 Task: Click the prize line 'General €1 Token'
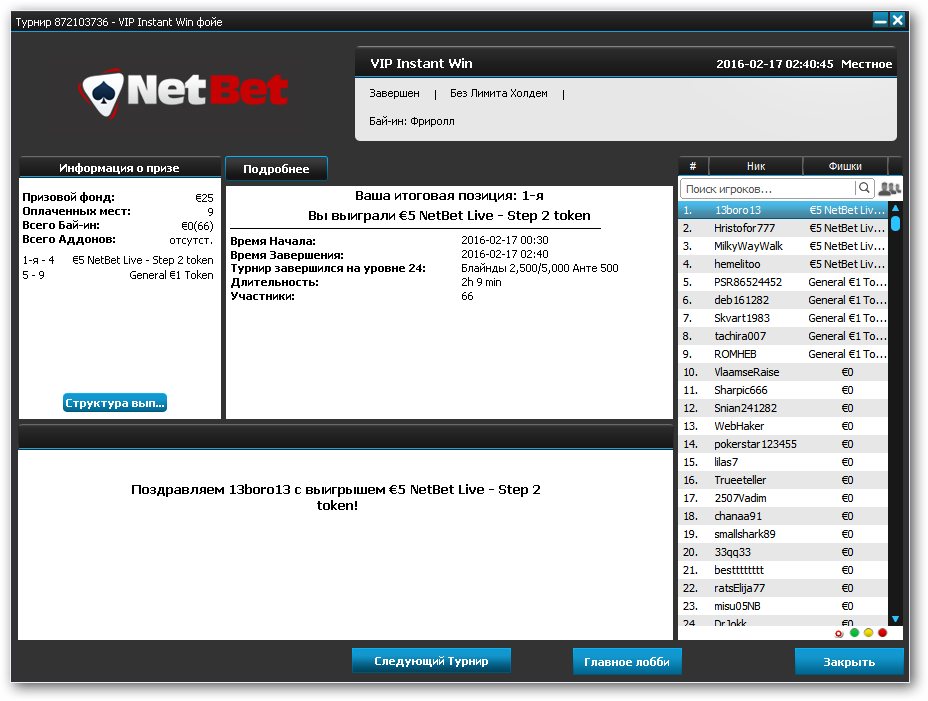(171, 275)
